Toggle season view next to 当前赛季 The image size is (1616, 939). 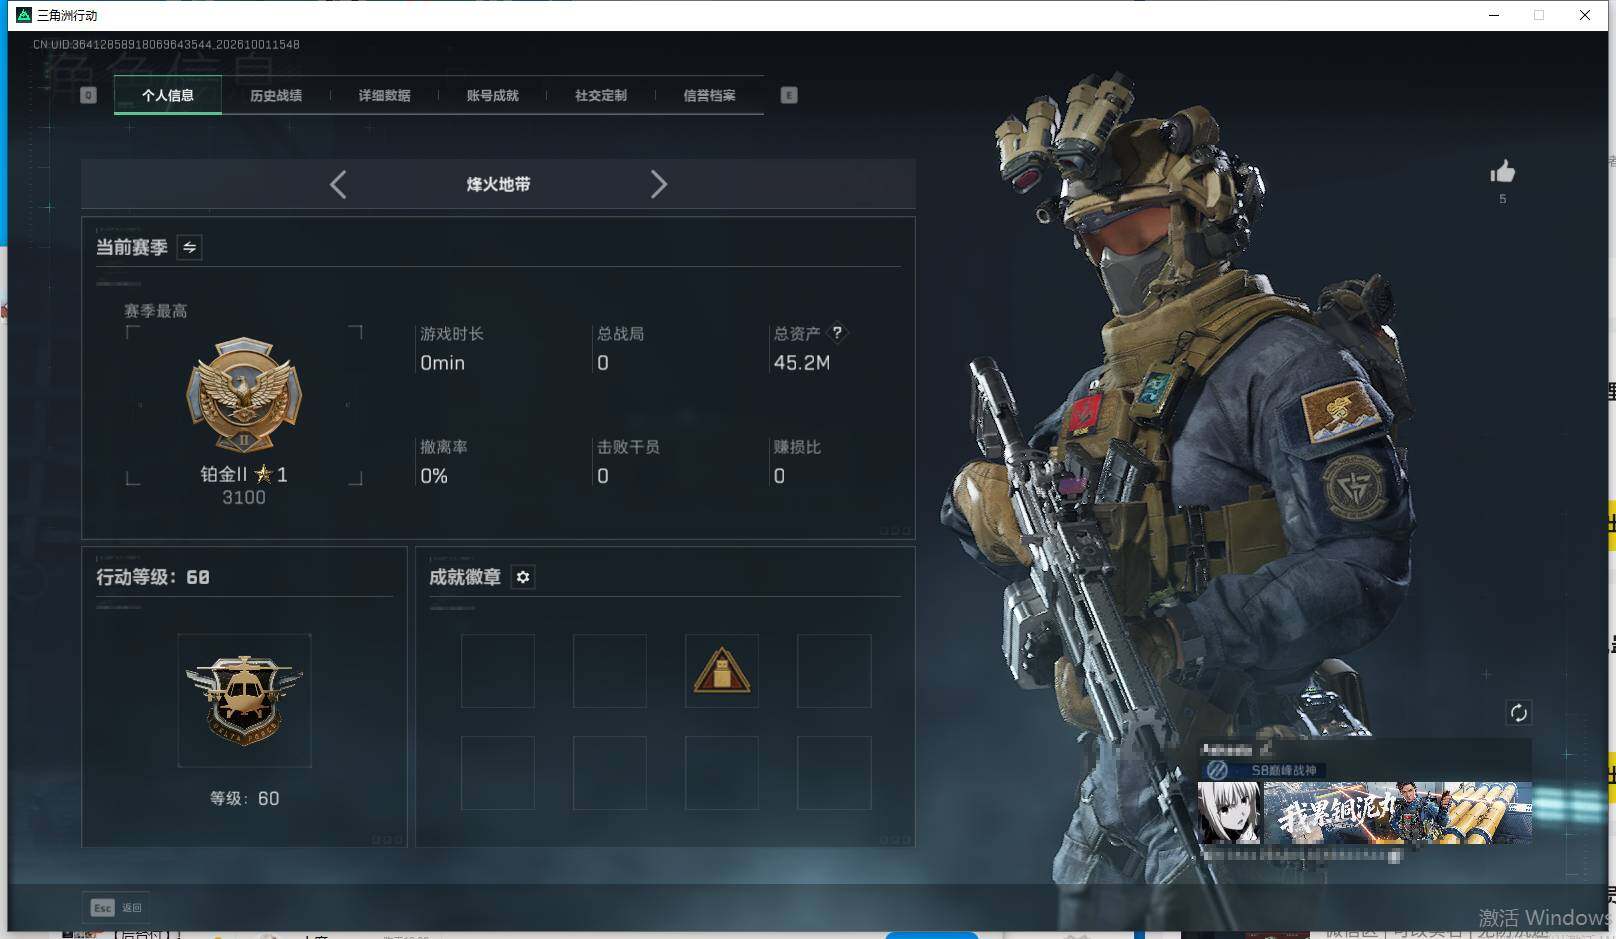(x=190, y=247)
